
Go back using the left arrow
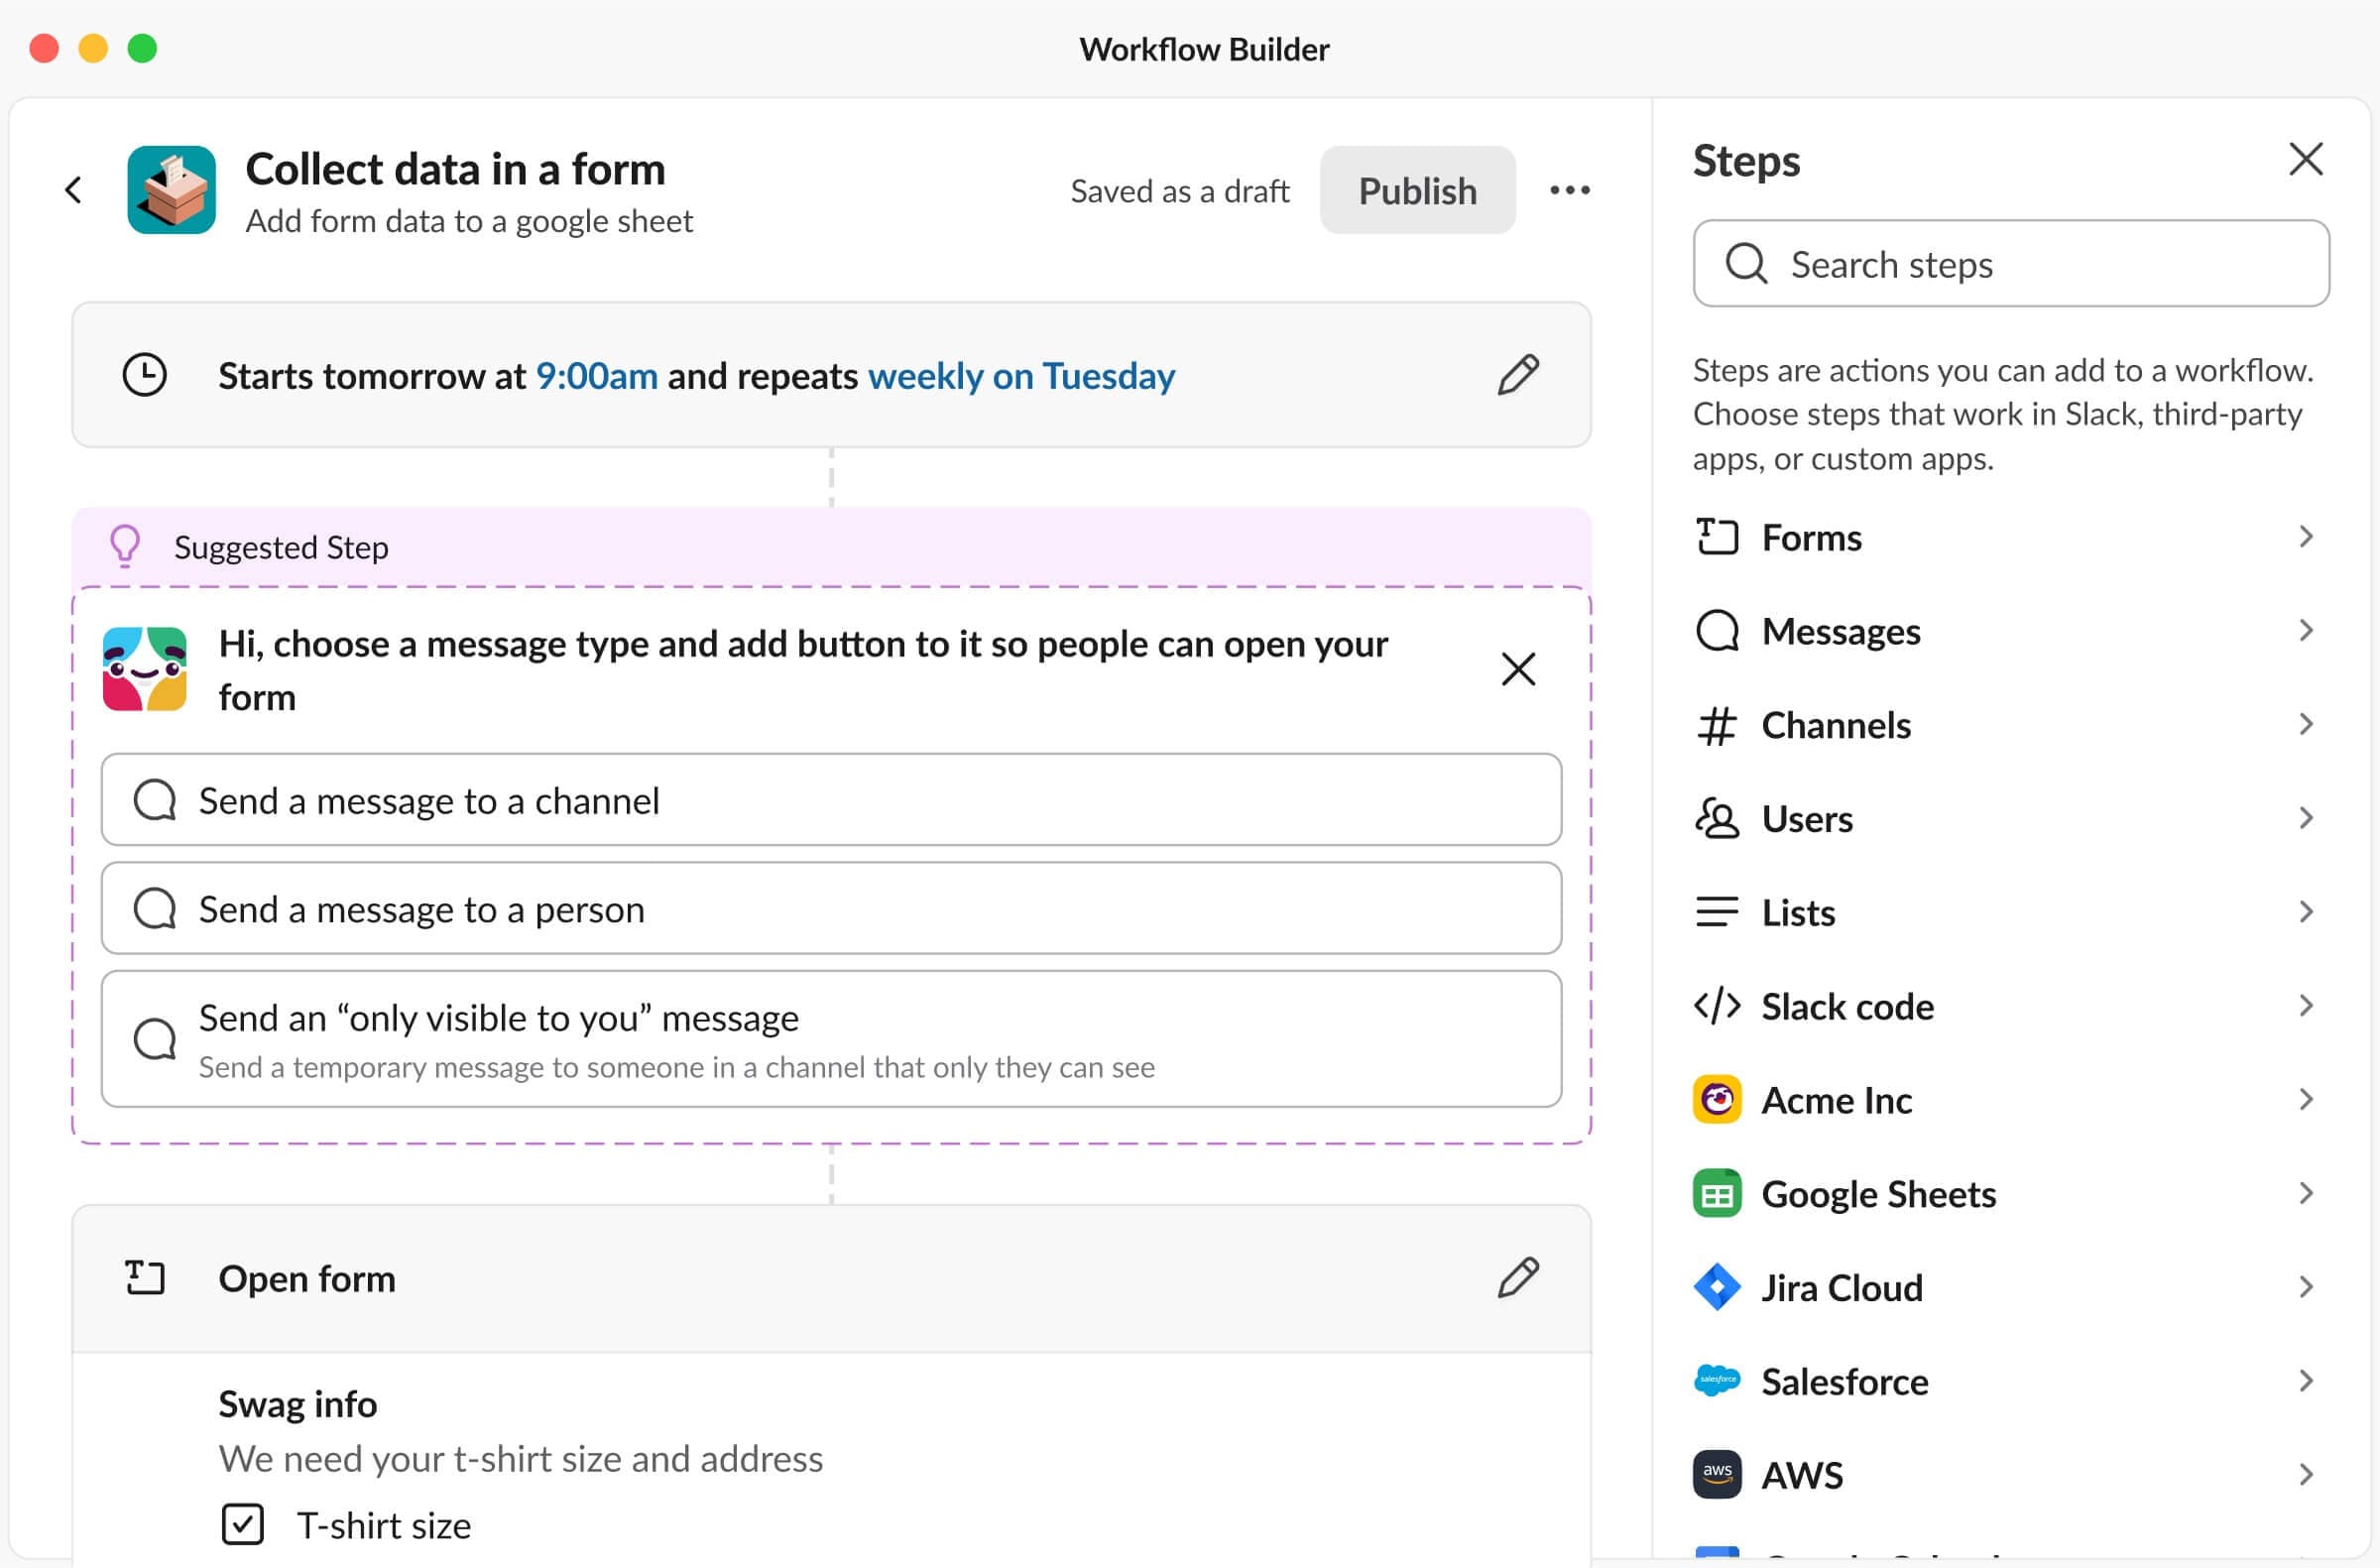point(73,190)
